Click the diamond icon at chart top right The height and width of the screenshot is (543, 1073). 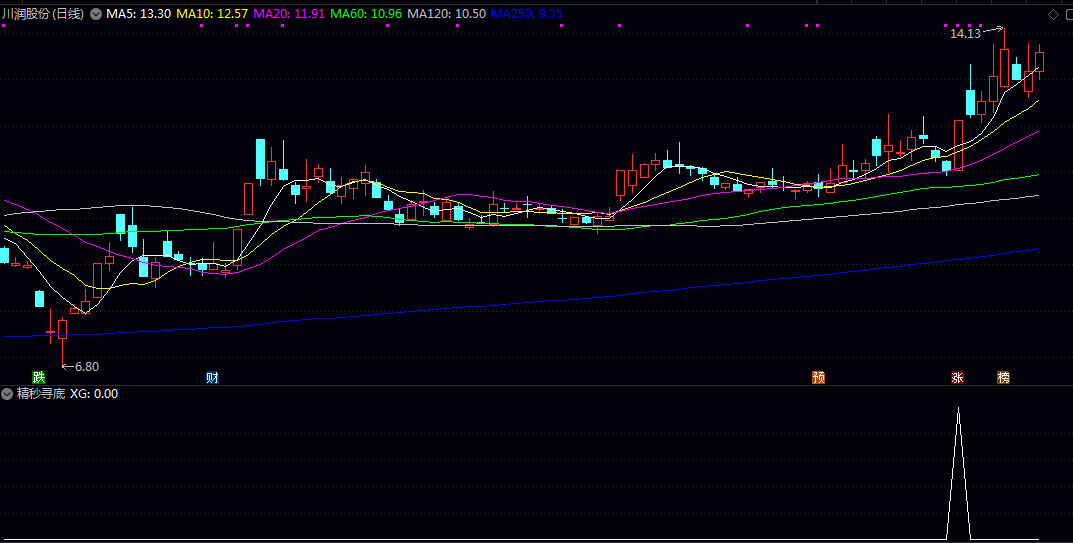point(1054,14)
